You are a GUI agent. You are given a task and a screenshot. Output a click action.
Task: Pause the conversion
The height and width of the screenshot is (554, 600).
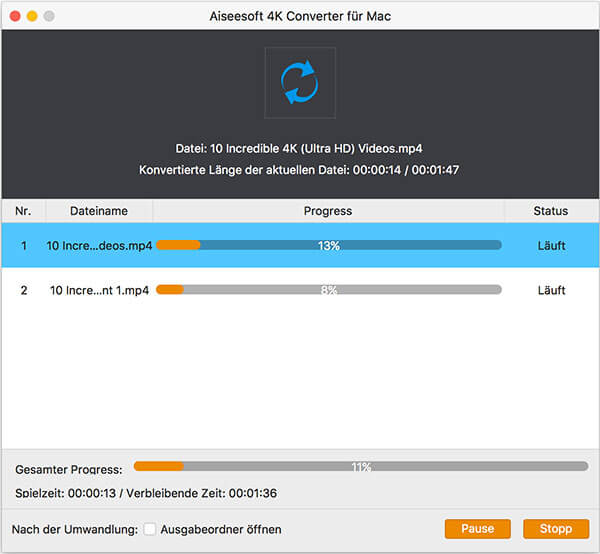tap(478, 529)
